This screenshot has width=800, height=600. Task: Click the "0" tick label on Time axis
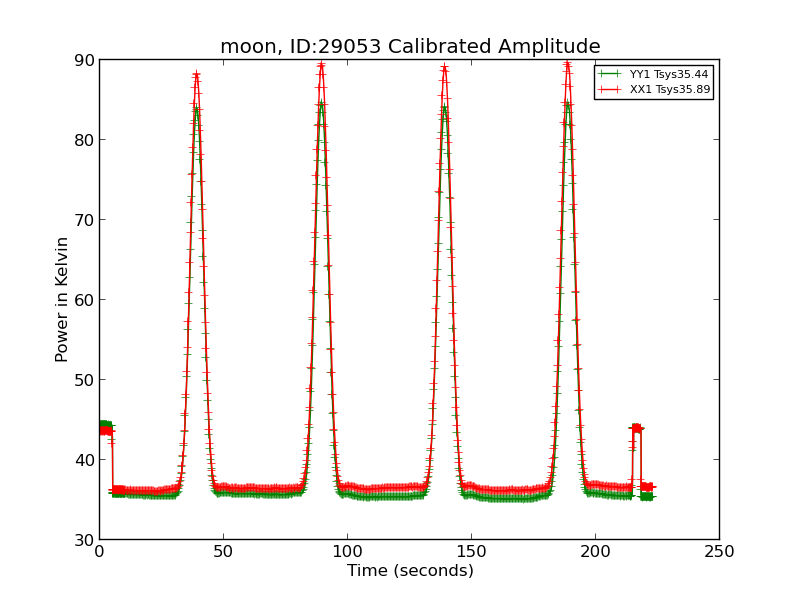coord(99,552)
